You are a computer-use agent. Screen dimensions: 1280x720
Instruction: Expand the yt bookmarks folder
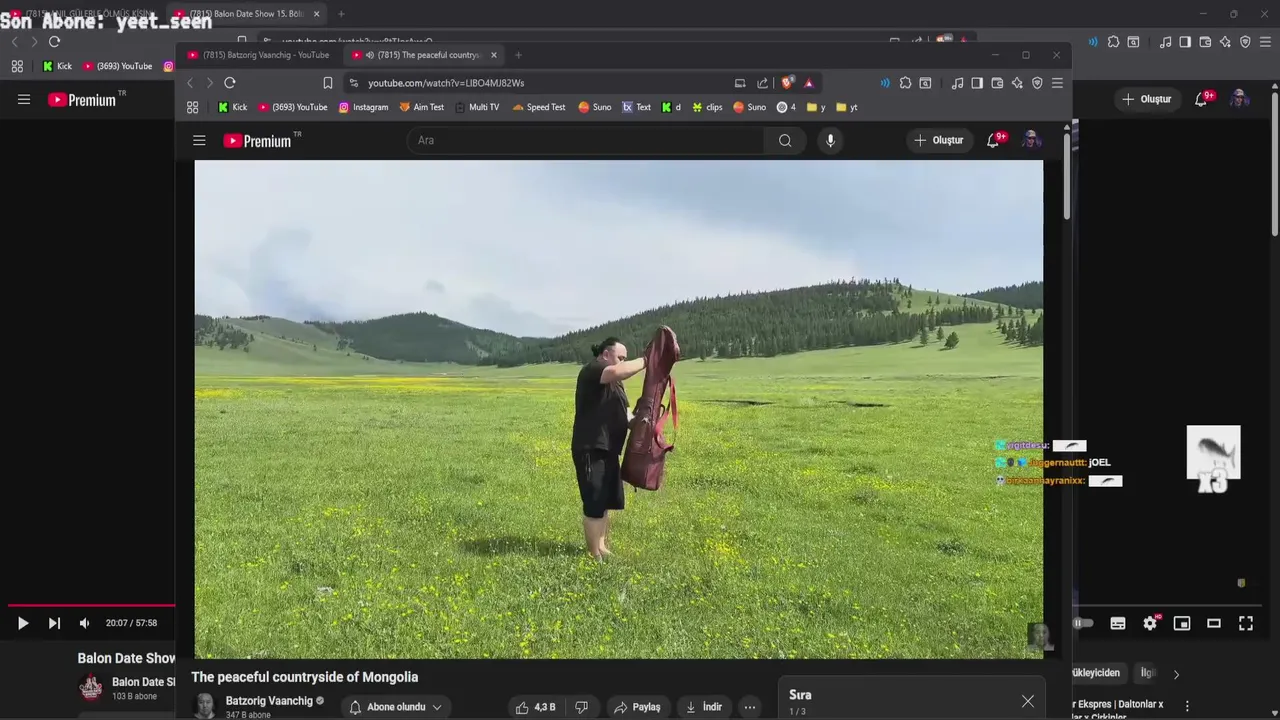click(x=847, y=107)
